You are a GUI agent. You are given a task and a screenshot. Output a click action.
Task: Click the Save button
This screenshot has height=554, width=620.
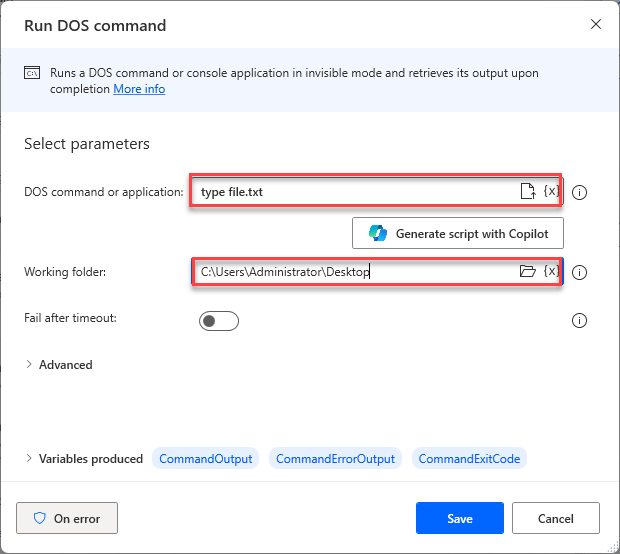click(x=460, y=518)
